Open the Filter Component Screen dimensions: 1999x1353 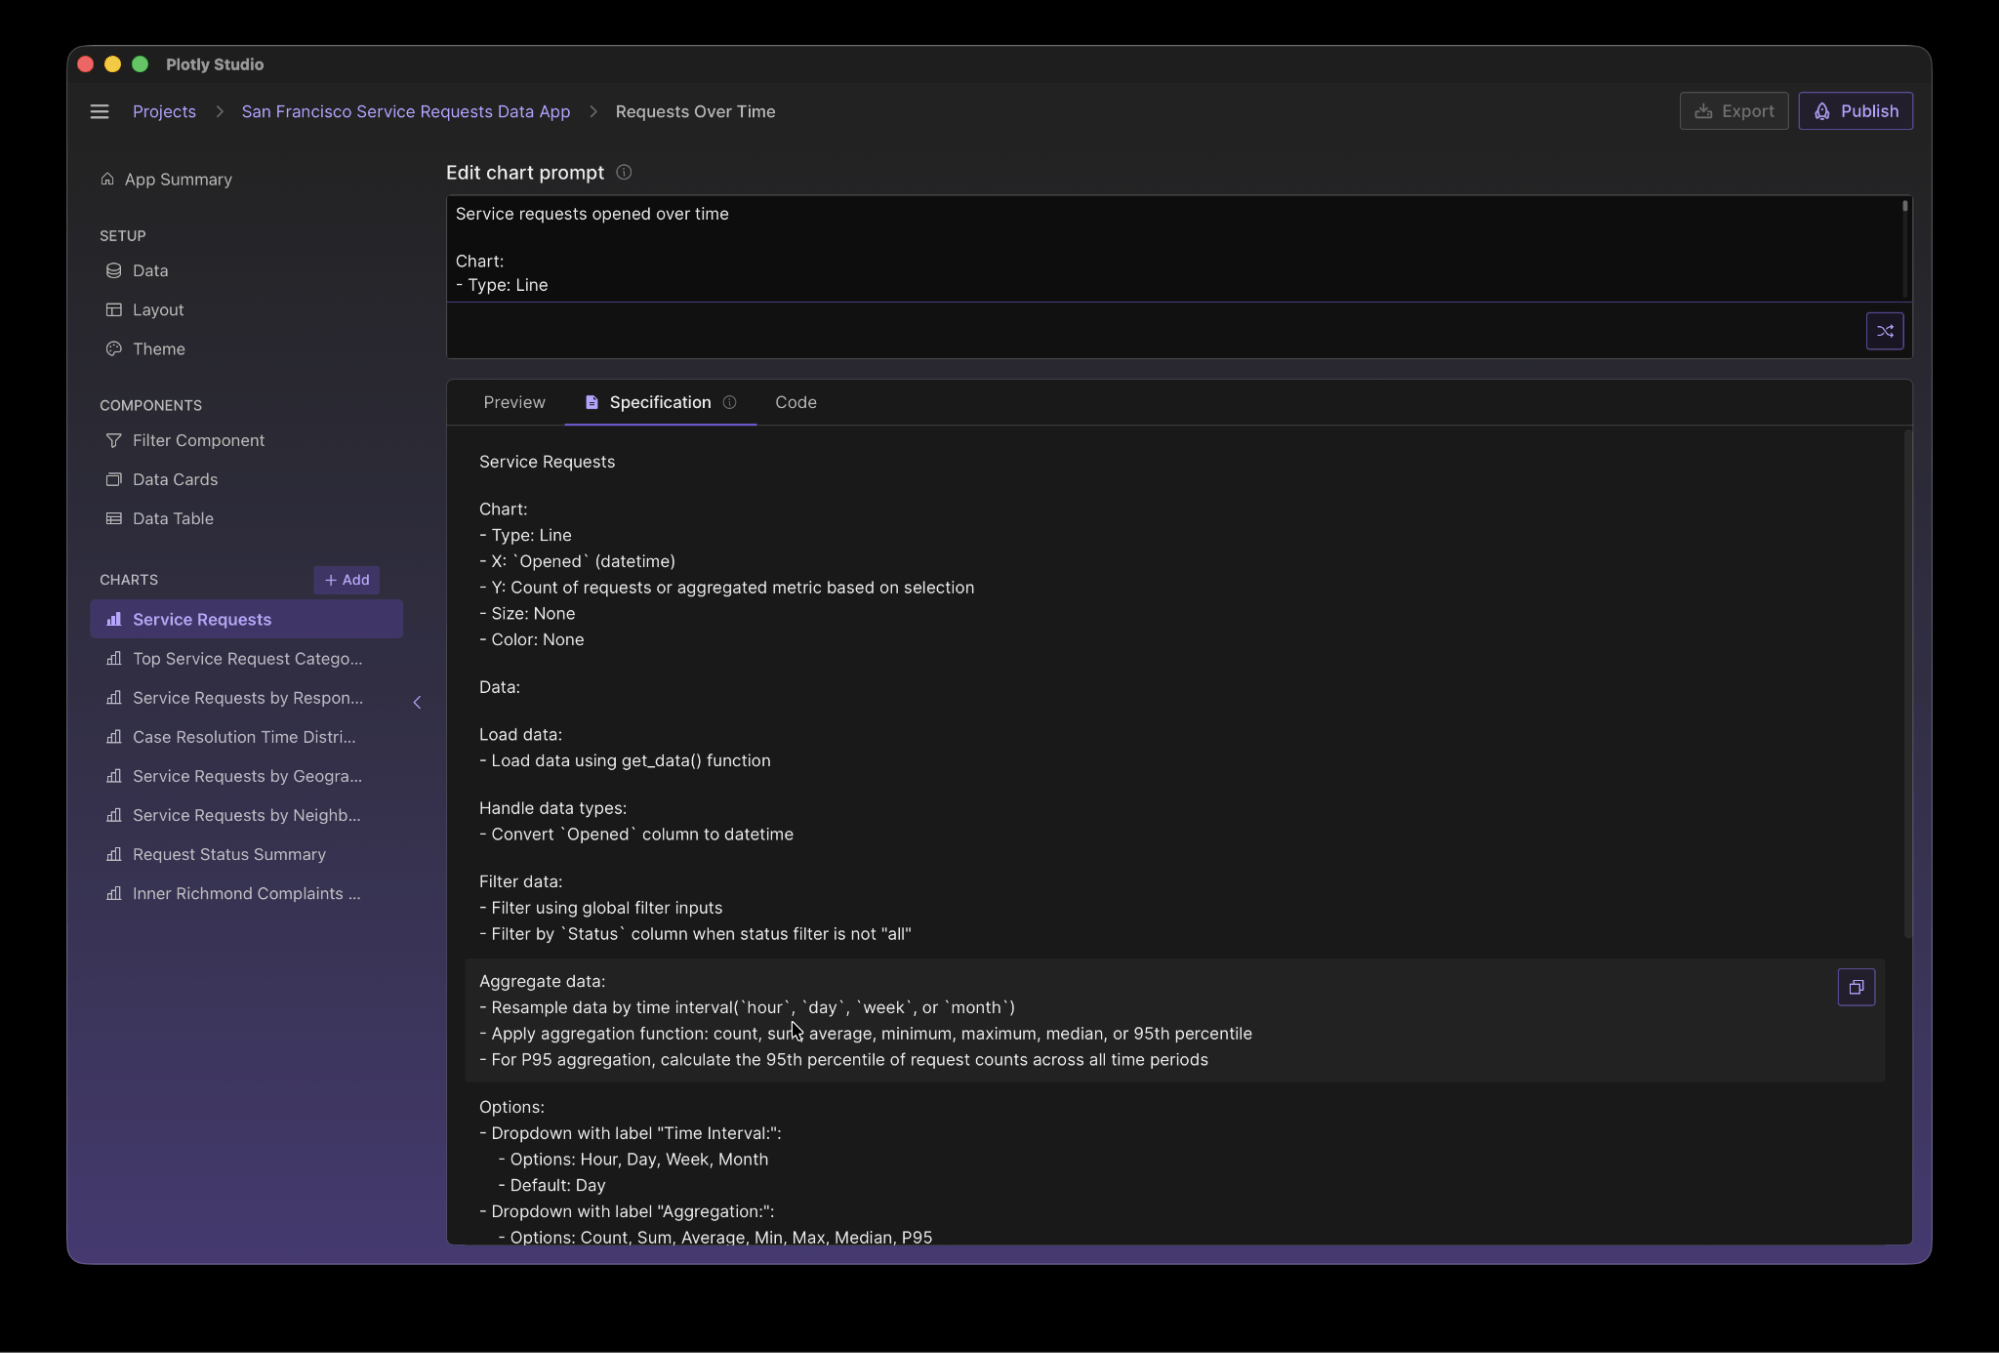coord(198,440)
